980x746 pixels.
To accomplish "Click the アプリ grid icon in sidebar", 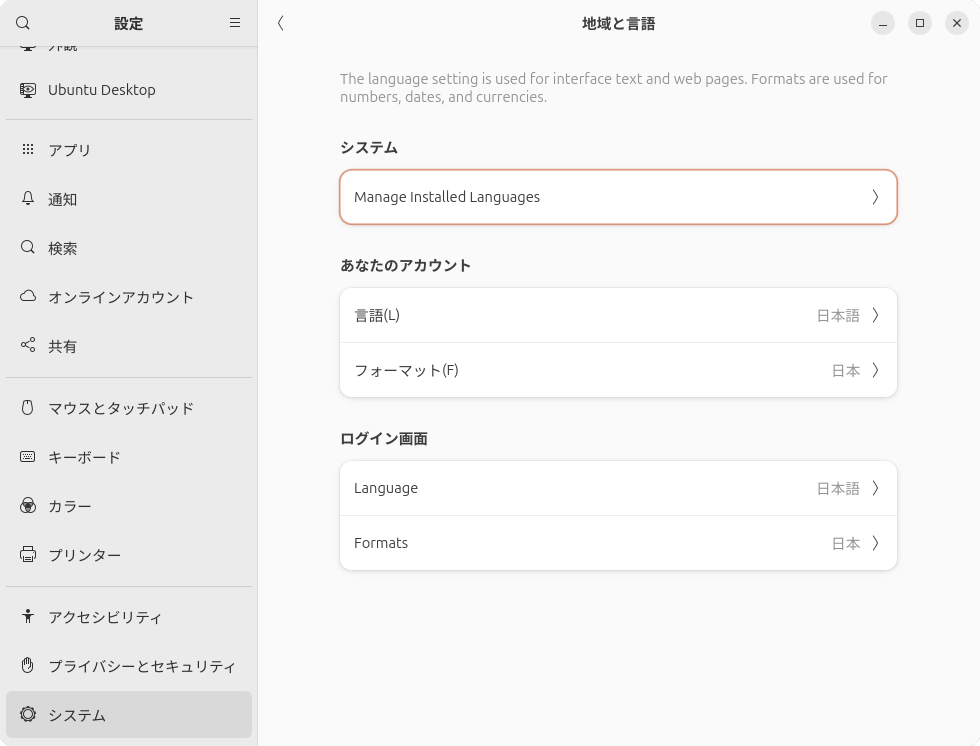I will (27, 149).
